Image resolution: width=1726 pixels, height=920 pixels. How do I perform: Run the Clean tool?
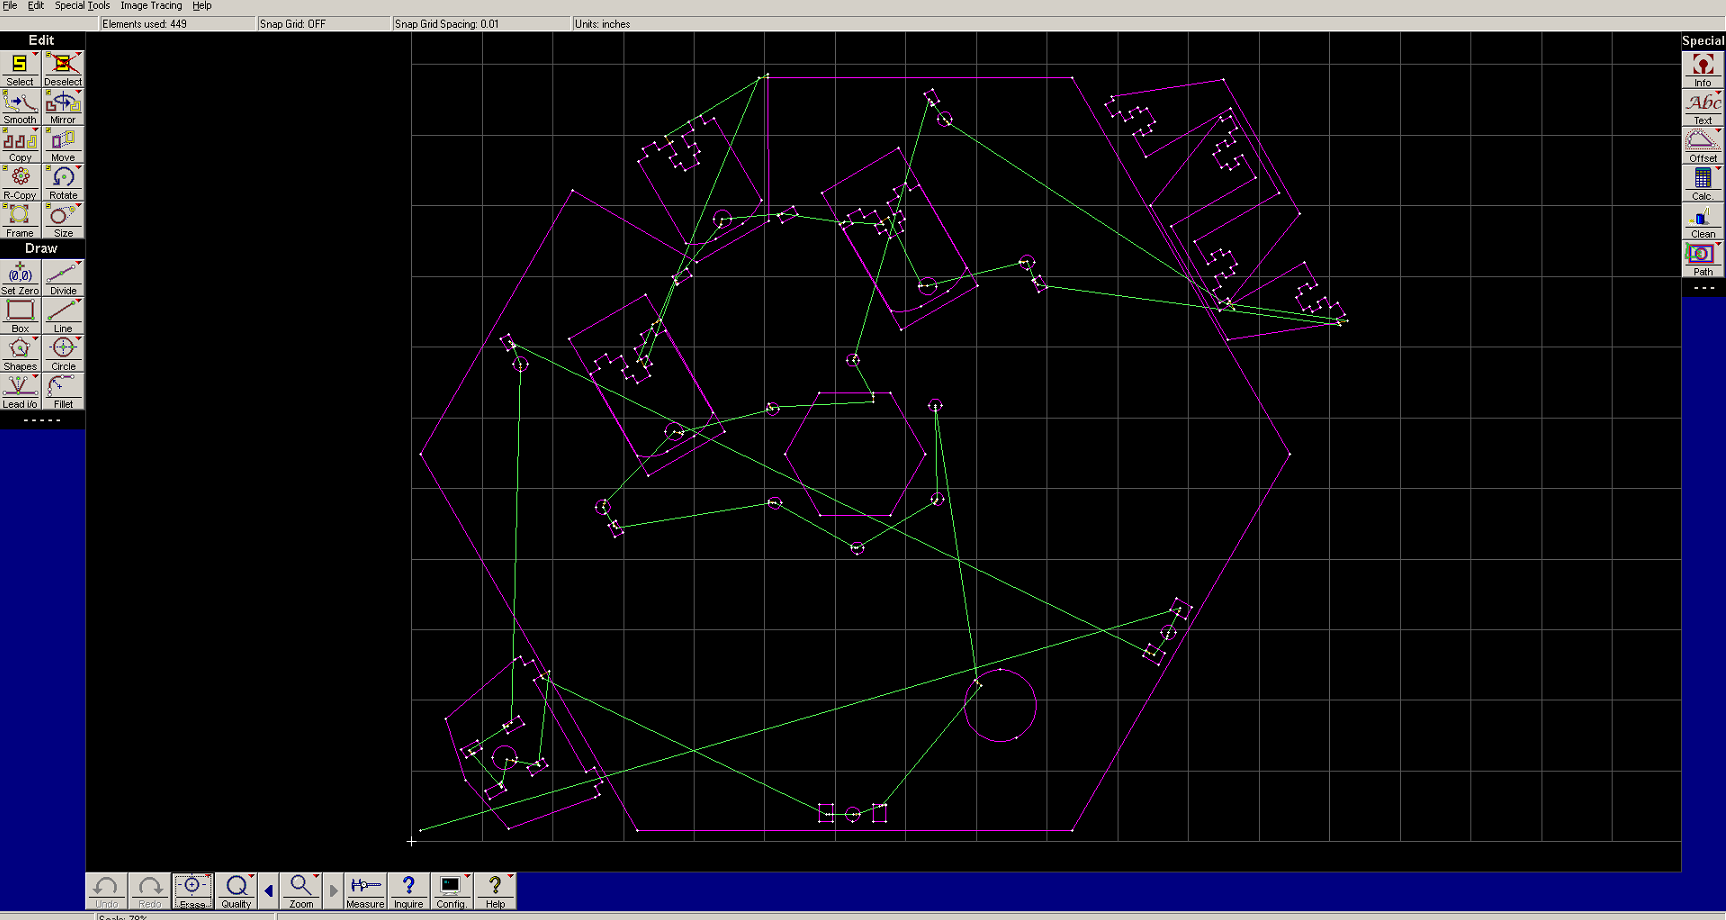[x=1703, y=222]
